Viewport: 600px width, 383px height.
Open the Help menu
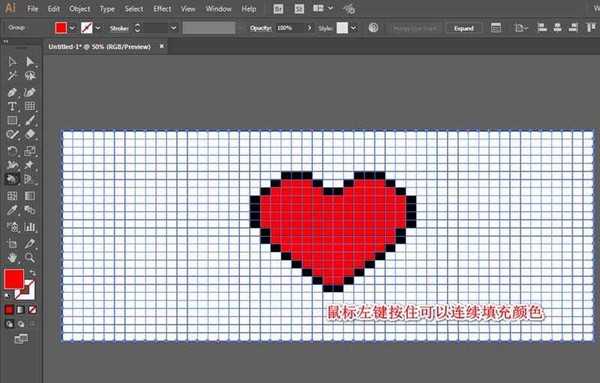249,8
